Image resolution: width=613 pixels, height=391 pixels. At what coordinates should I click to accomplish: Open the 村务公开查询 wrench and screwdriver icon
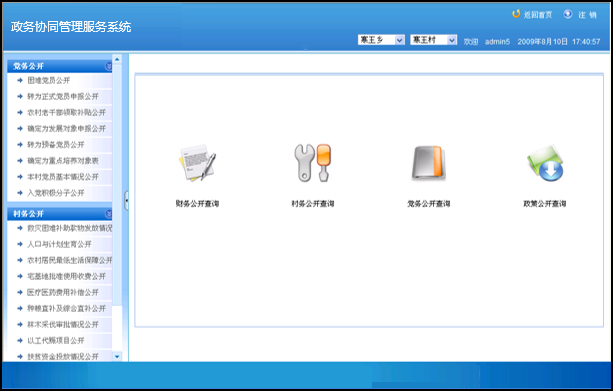coord(313,163)
